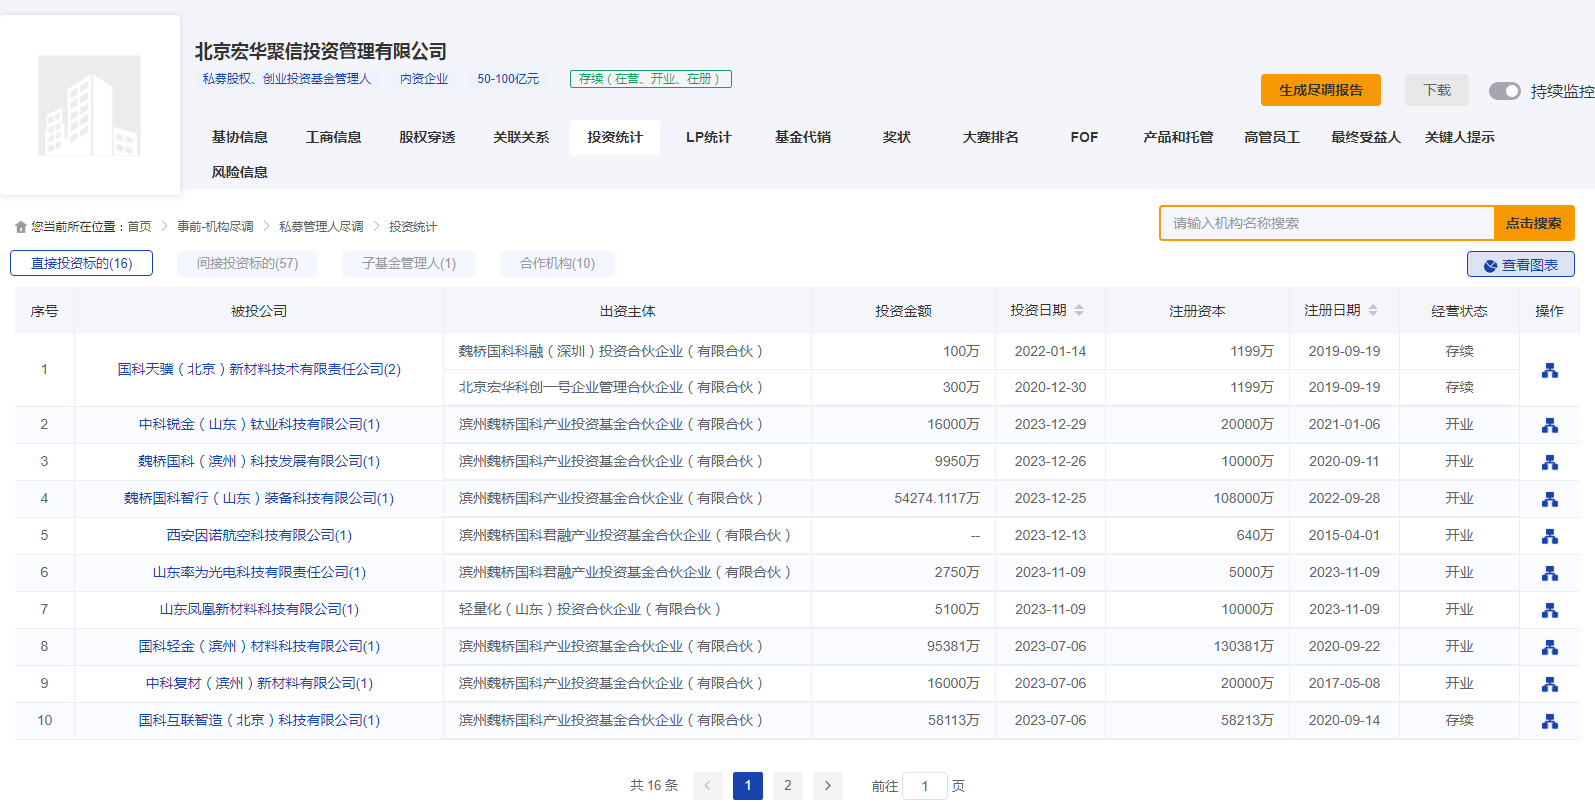Viewport: 1595px width, 802px height.
Task: Open the structure icon for 国科轻金 row
Action: (1549, 647)
